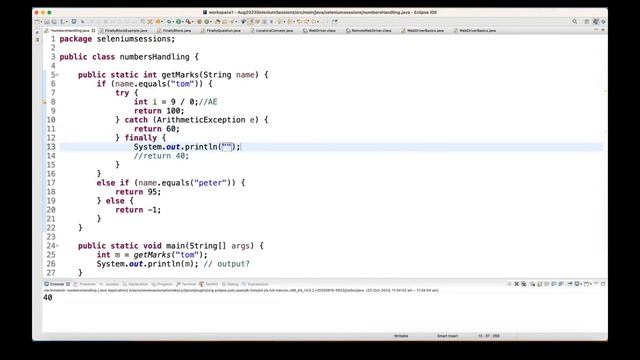Click the Smart Insert status bar entry
Image resolution: width=640 pixels, height=360 pixels.
(447, 336)
